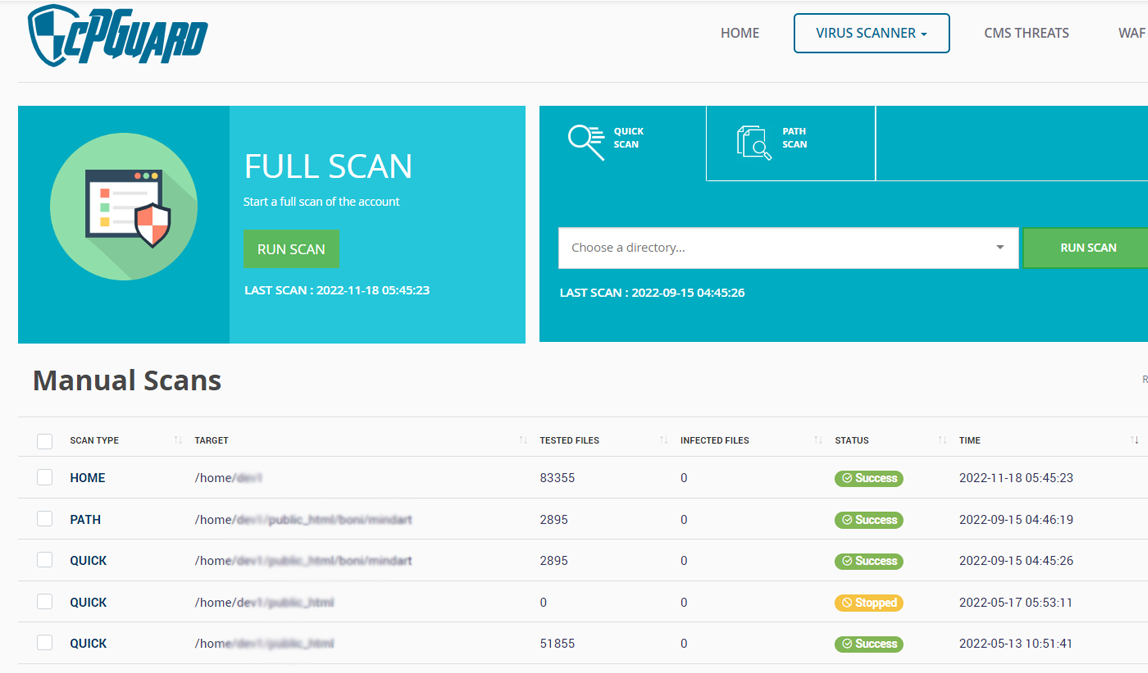This screenshot has height=673, width=1148.
Task: Check the HOME scan row checkbox
Action: click(45, 477)
